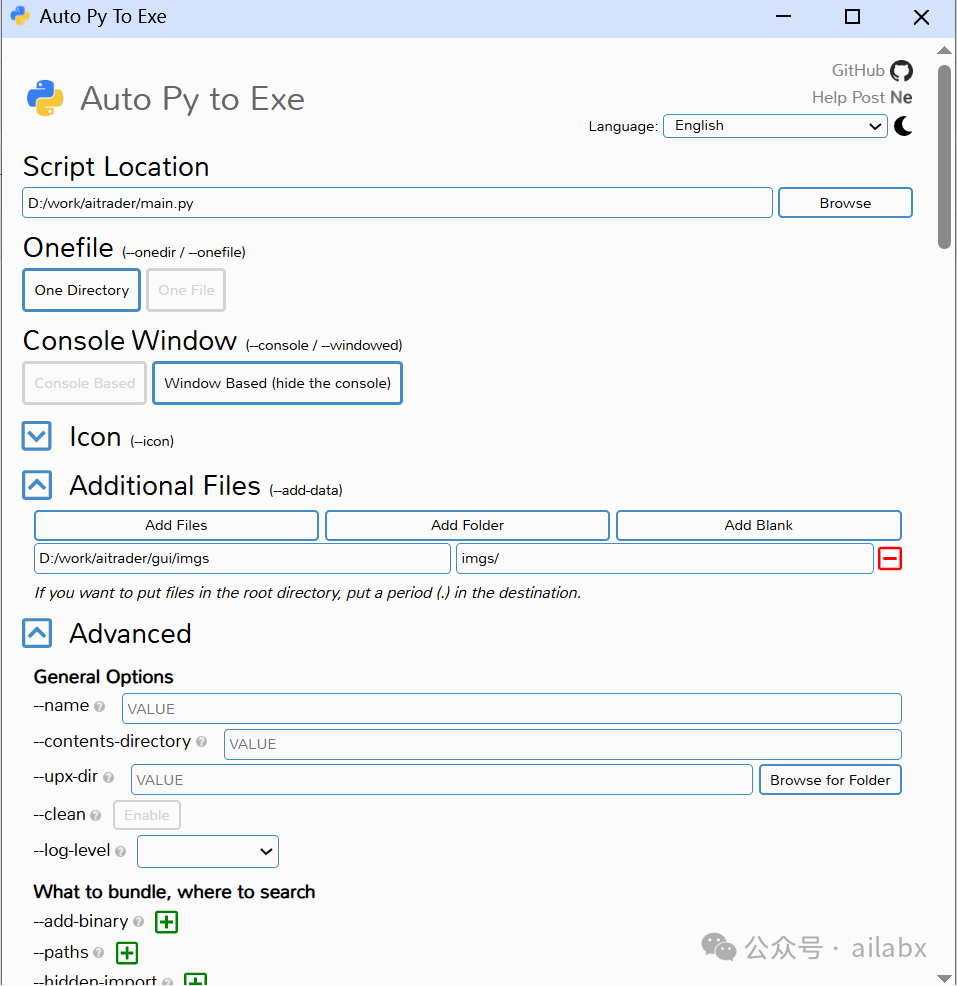Add a --hidden-import entry with the green plus
The width and height of the screenshot is (957, 986).
click(x=196, y=980)
